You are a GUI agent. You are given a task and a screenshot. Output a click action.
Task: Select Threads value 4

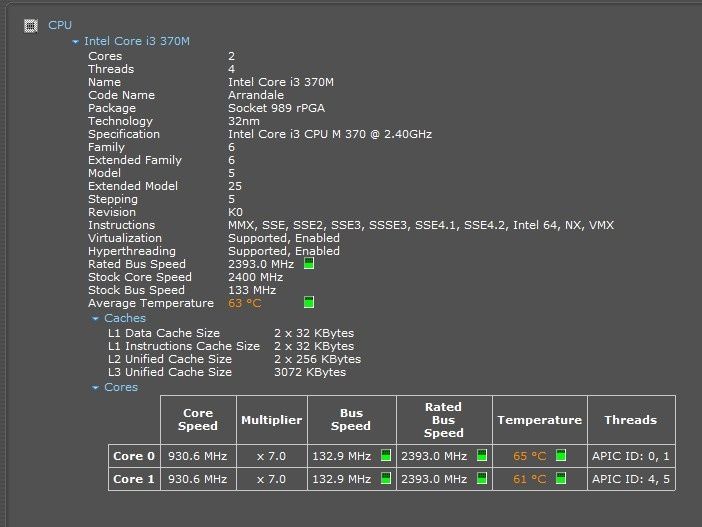231,69
